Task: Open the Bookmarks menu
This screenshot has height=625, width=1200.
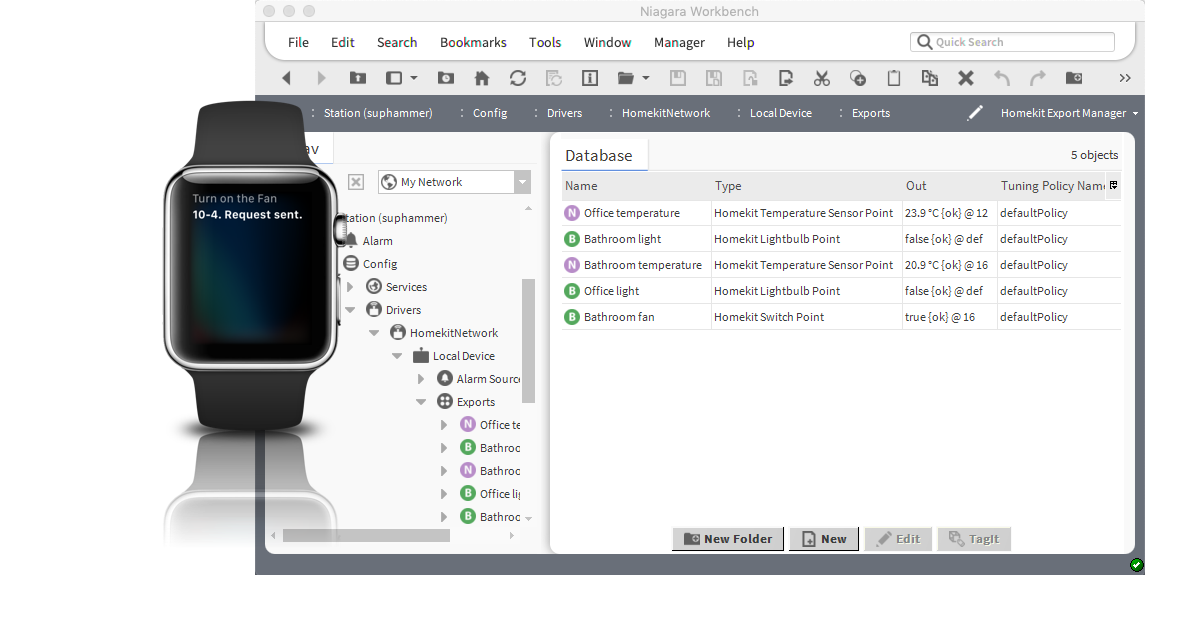Action: [473, 42]
